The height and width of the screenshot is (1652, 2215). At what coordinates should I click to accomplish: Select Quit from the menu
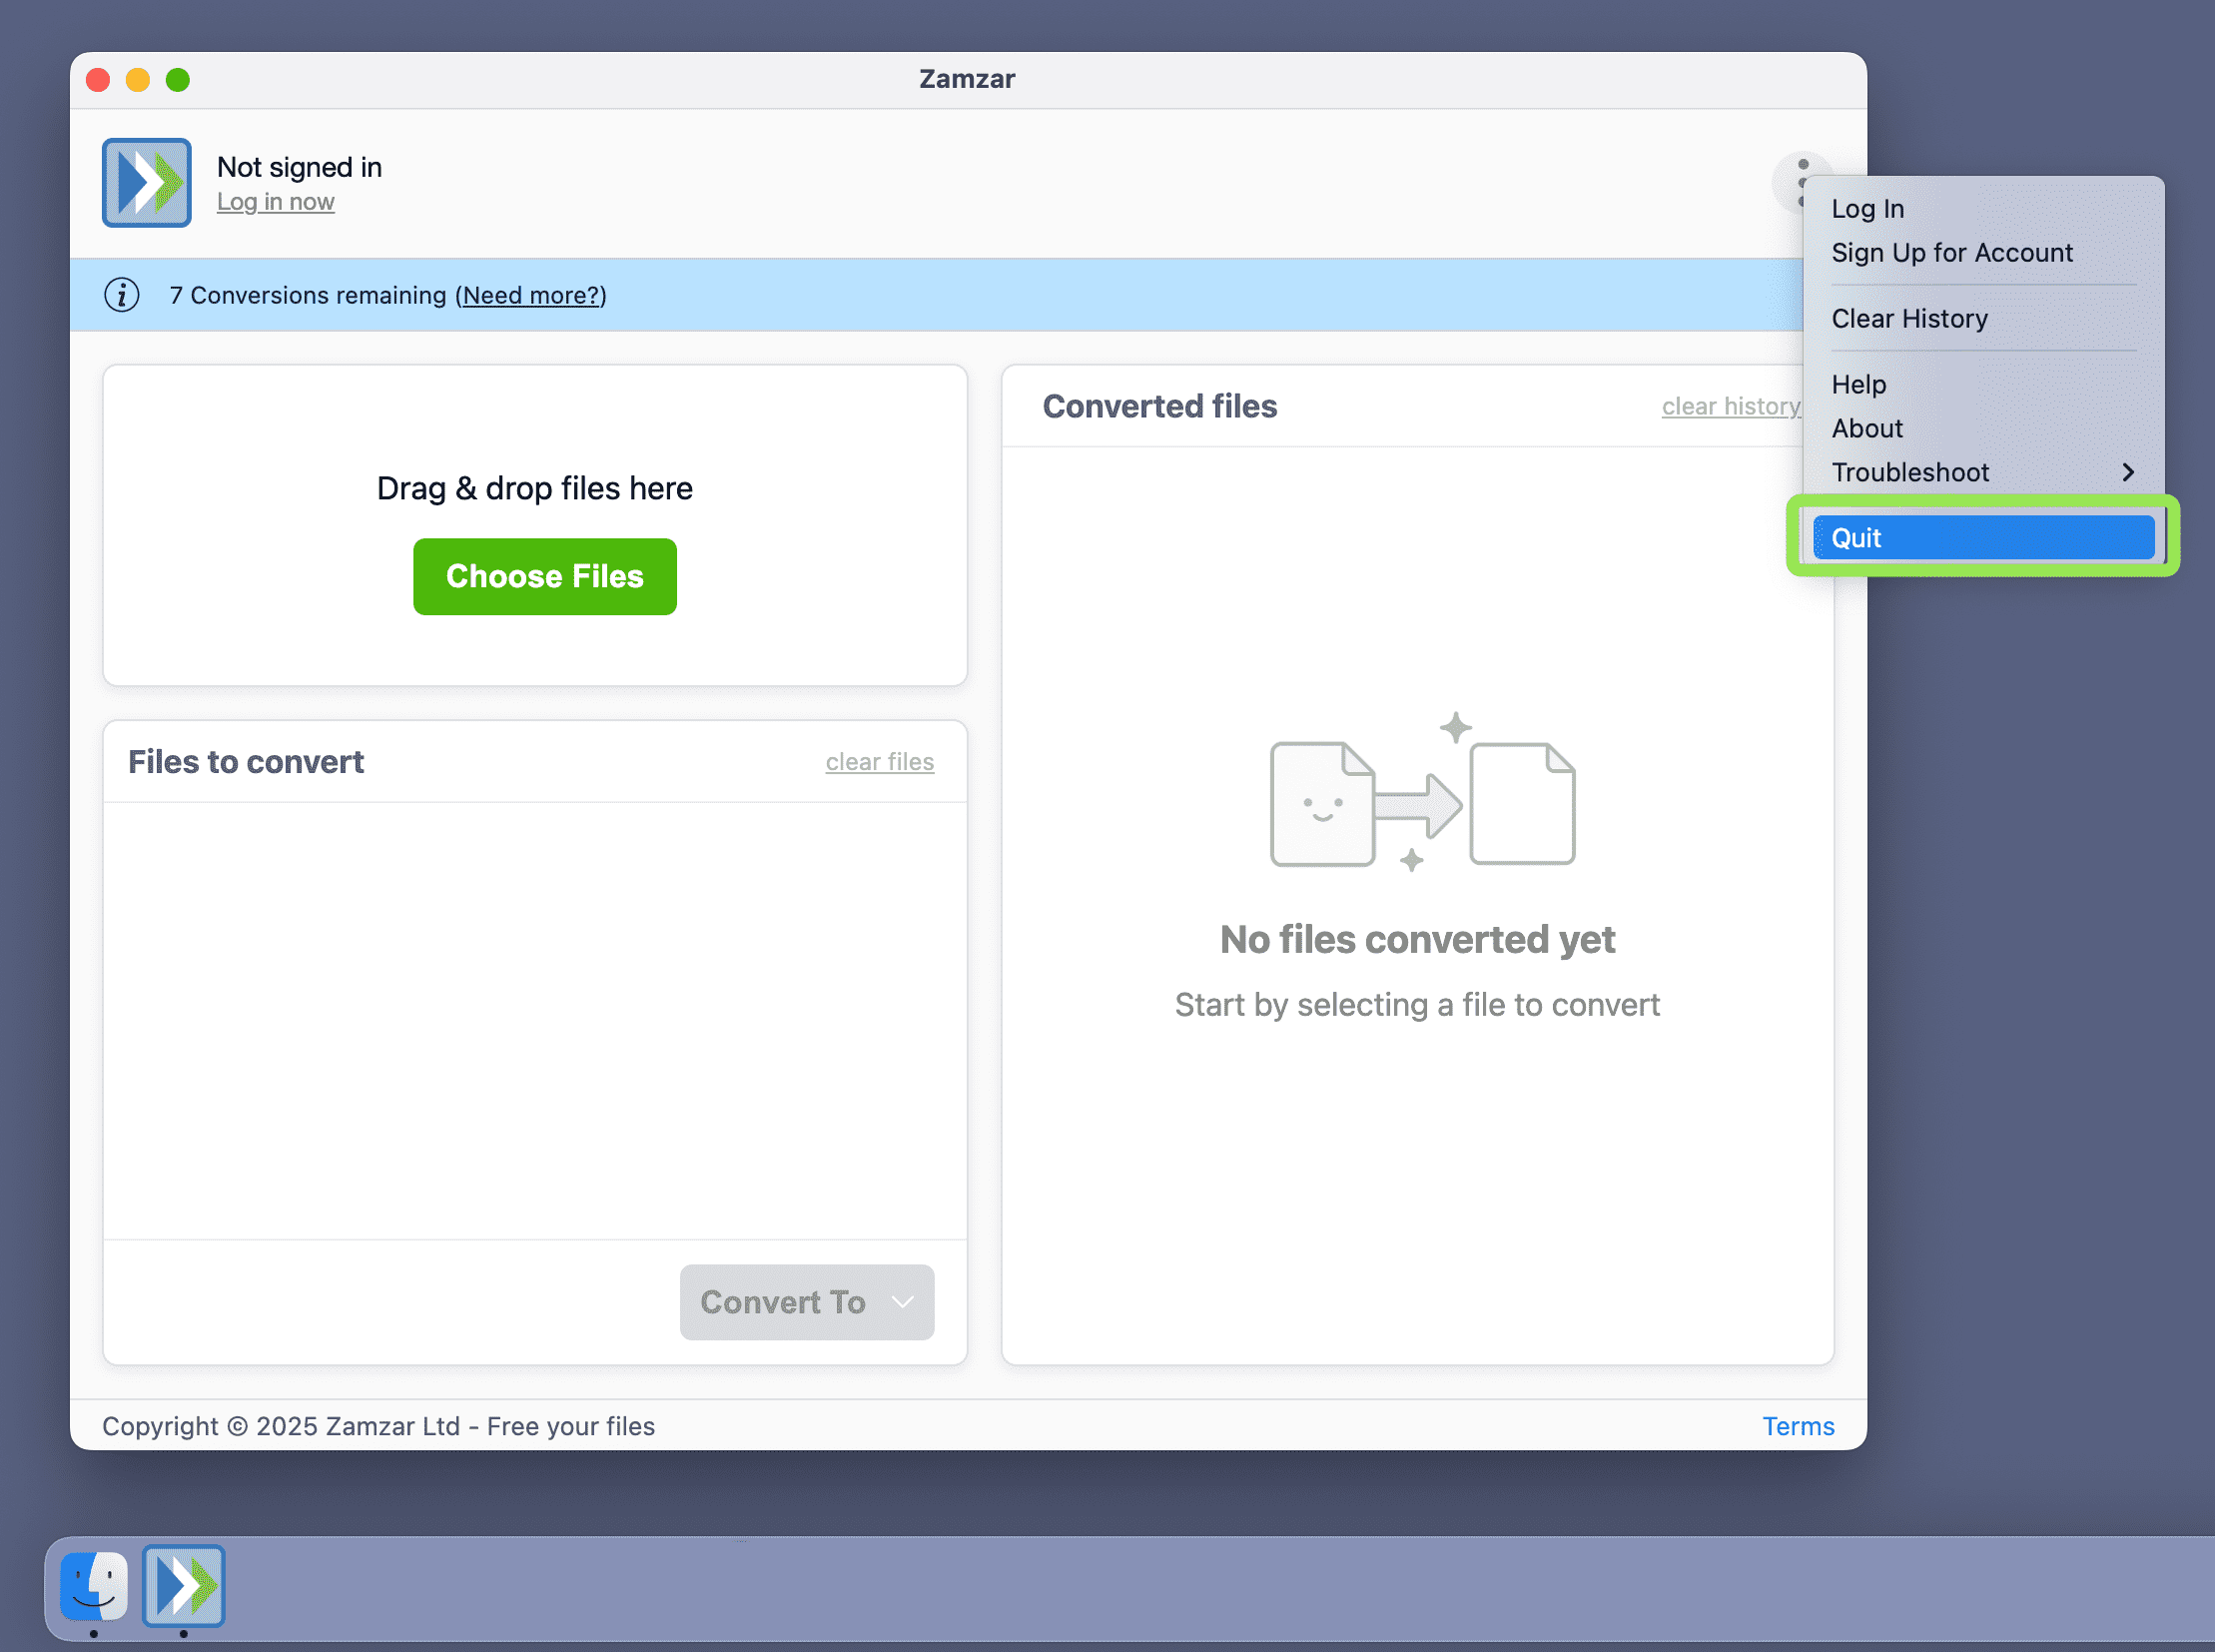coord(1982,538)
